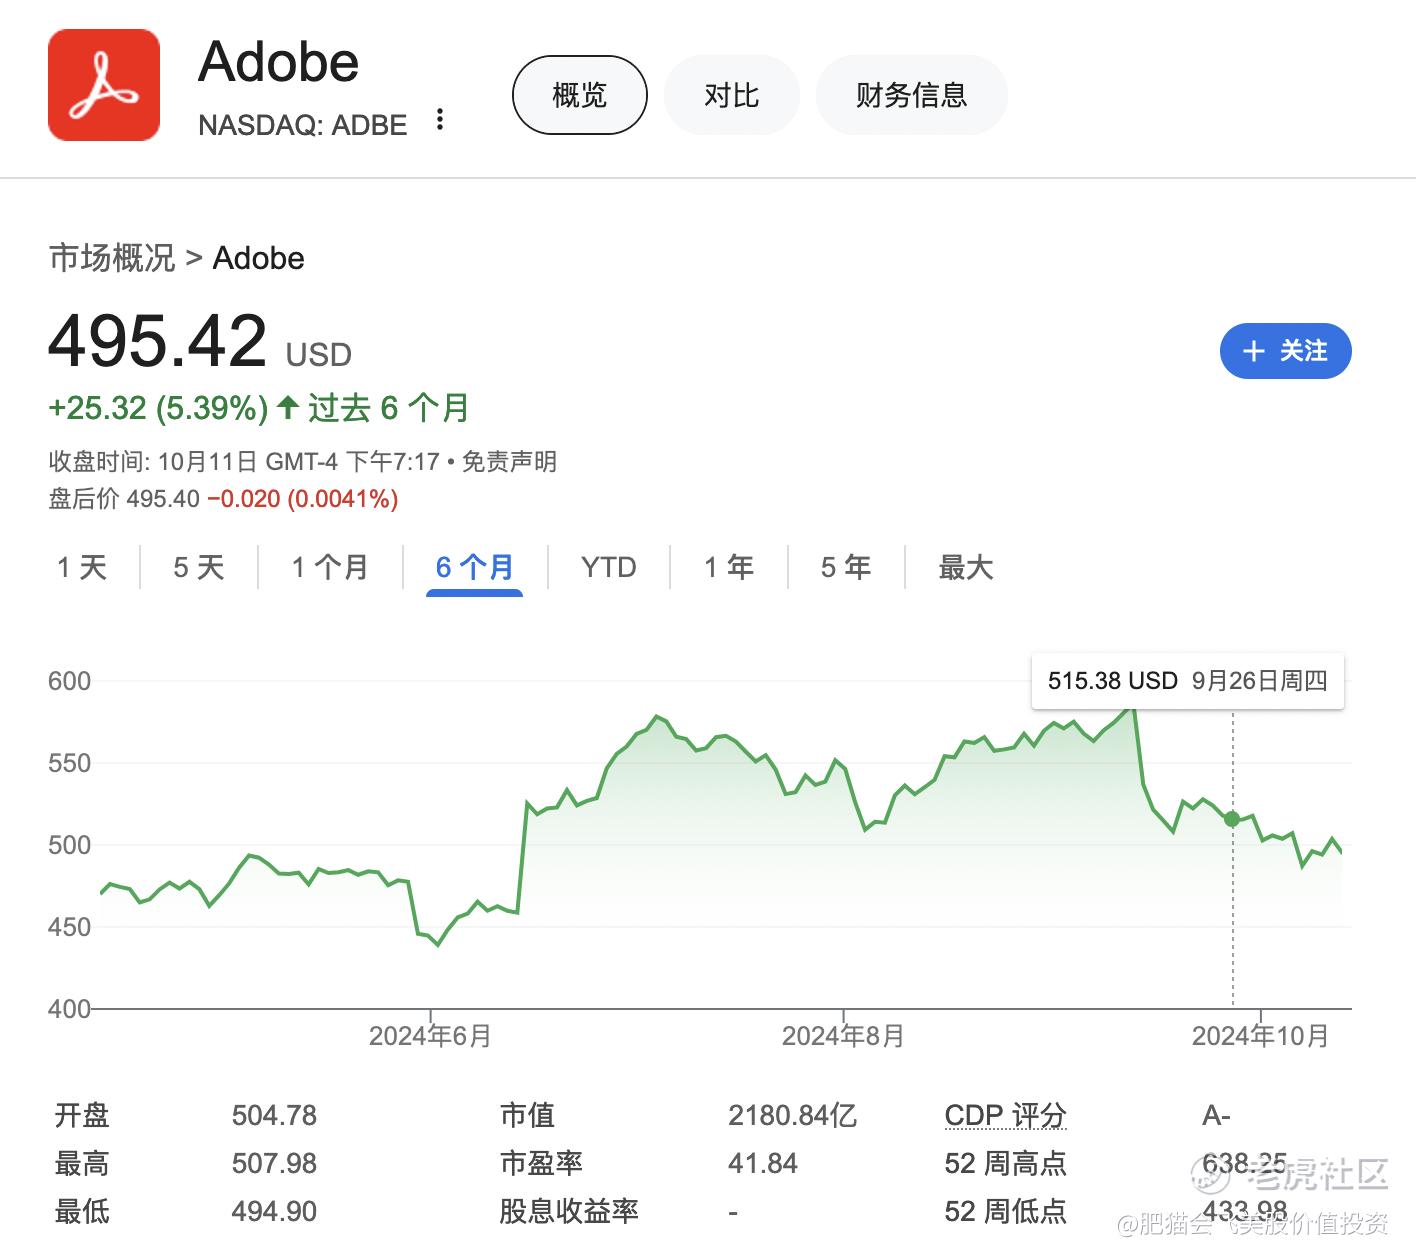Click the 市盈率 value 41.84
Image resolution: width=1416 pixels, height=1256 pixels.
(x=763, y=1163)
